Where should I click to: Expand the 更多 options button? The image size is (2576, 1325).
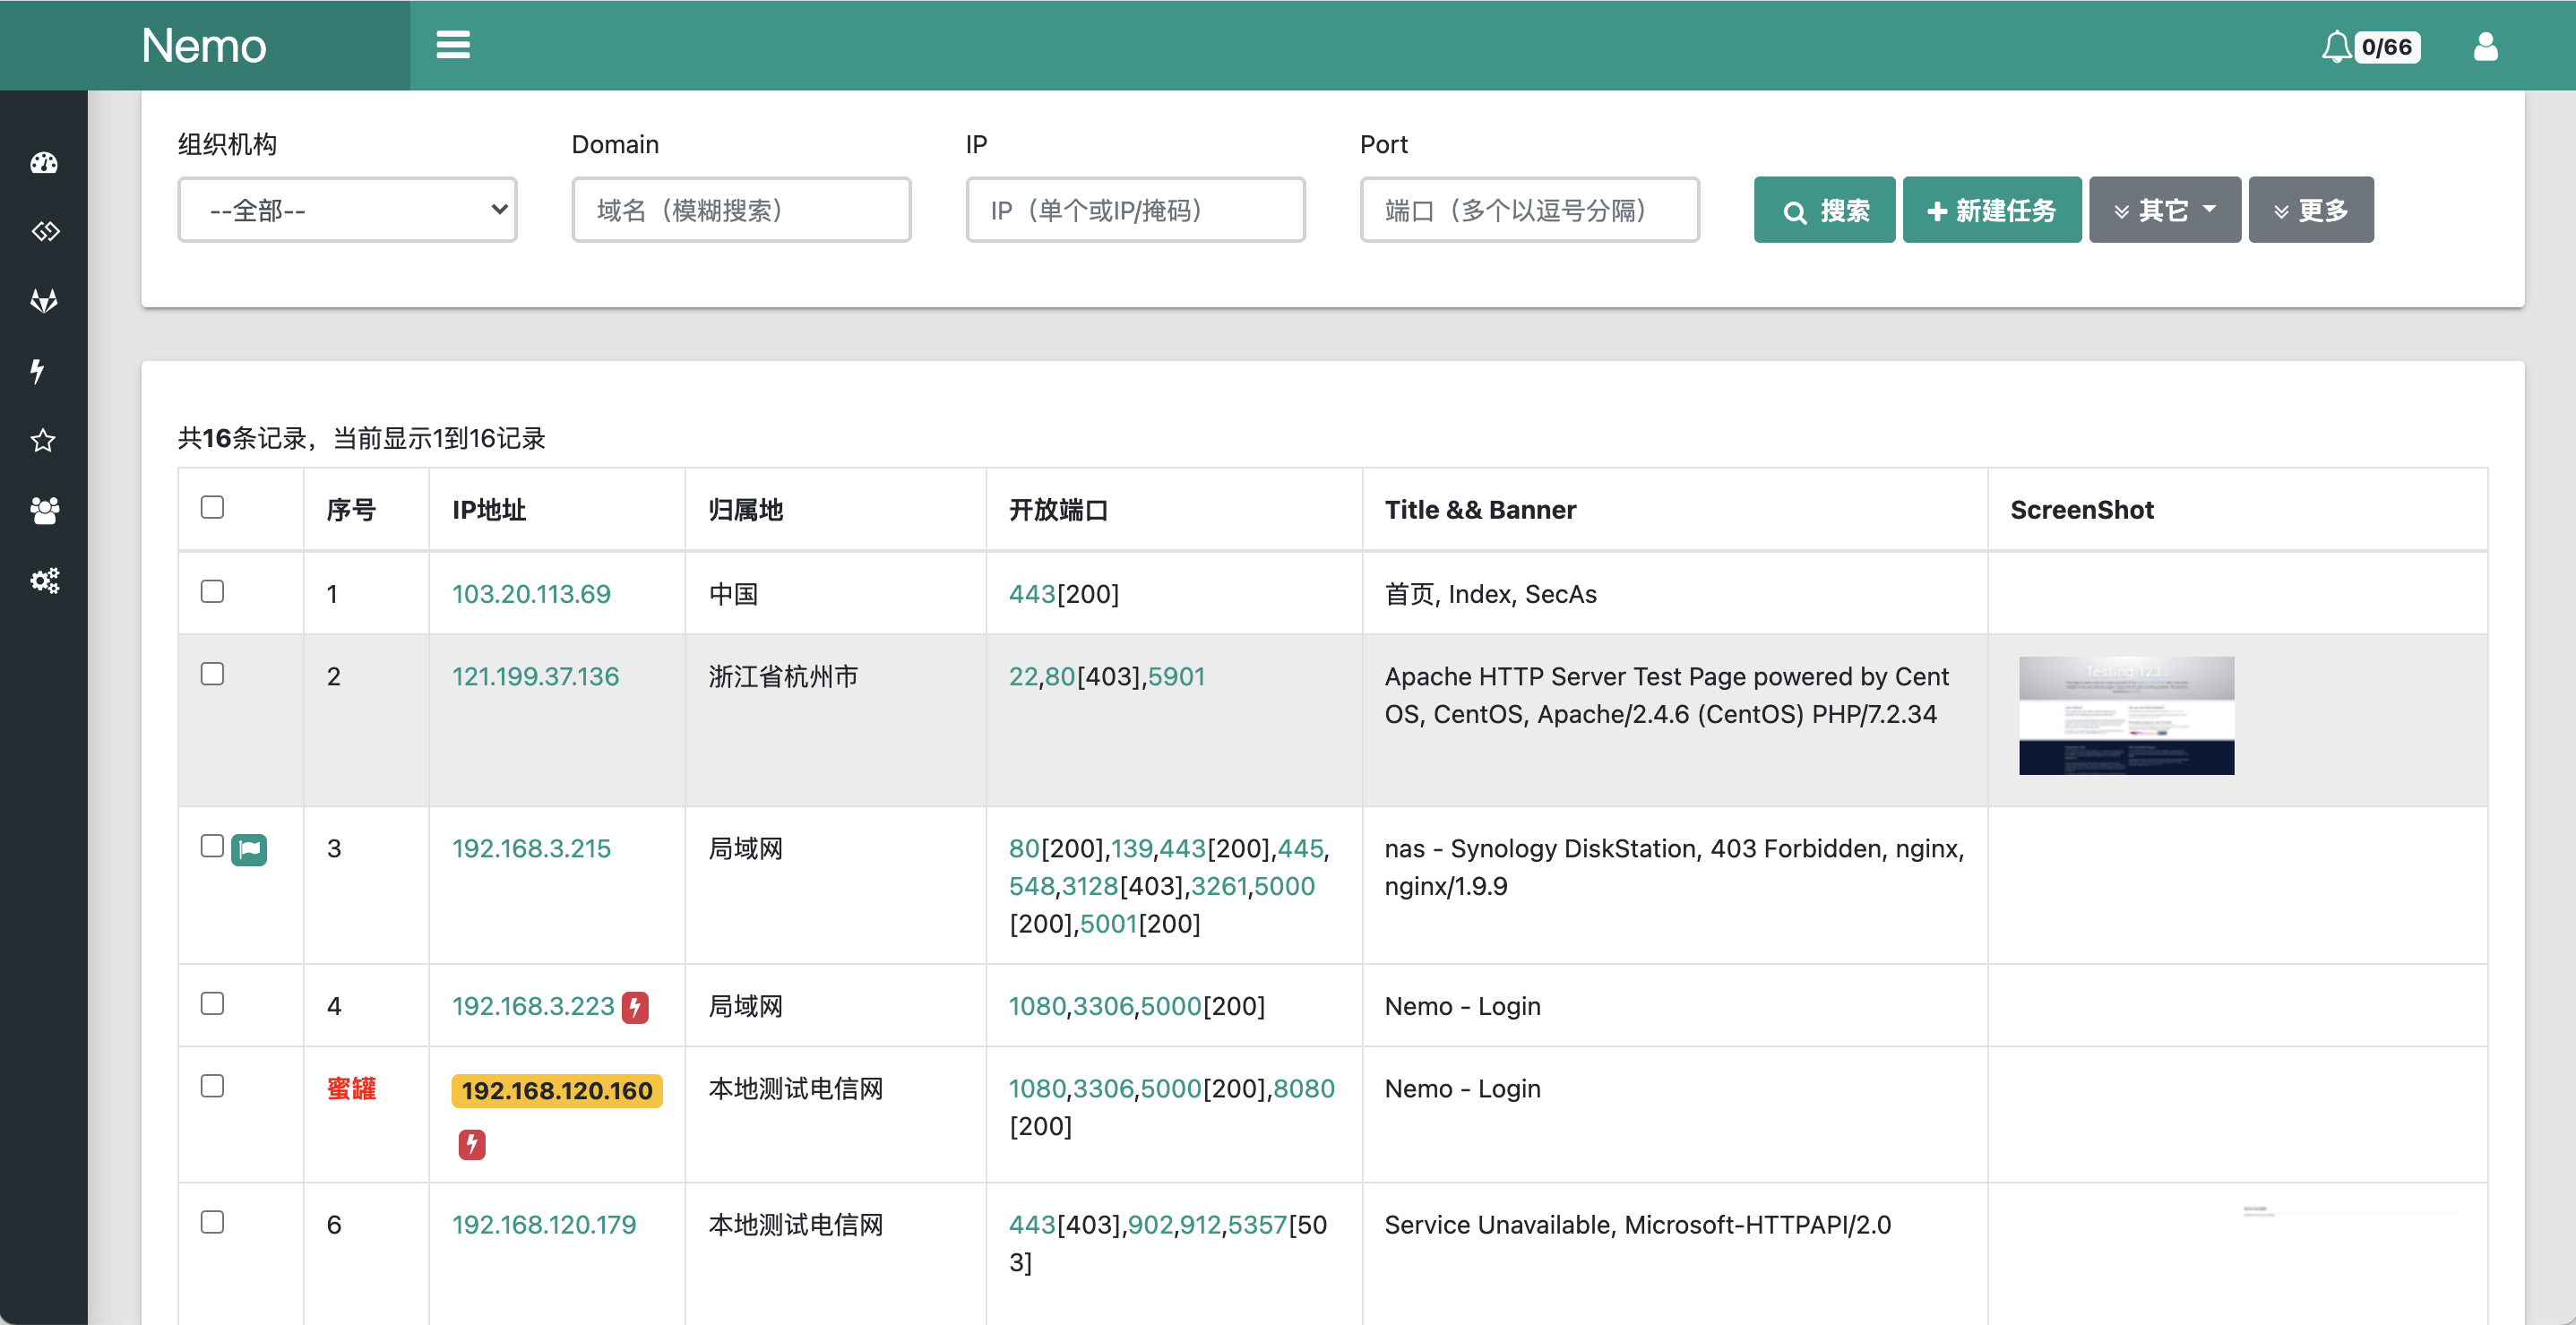pos(2310,210)
